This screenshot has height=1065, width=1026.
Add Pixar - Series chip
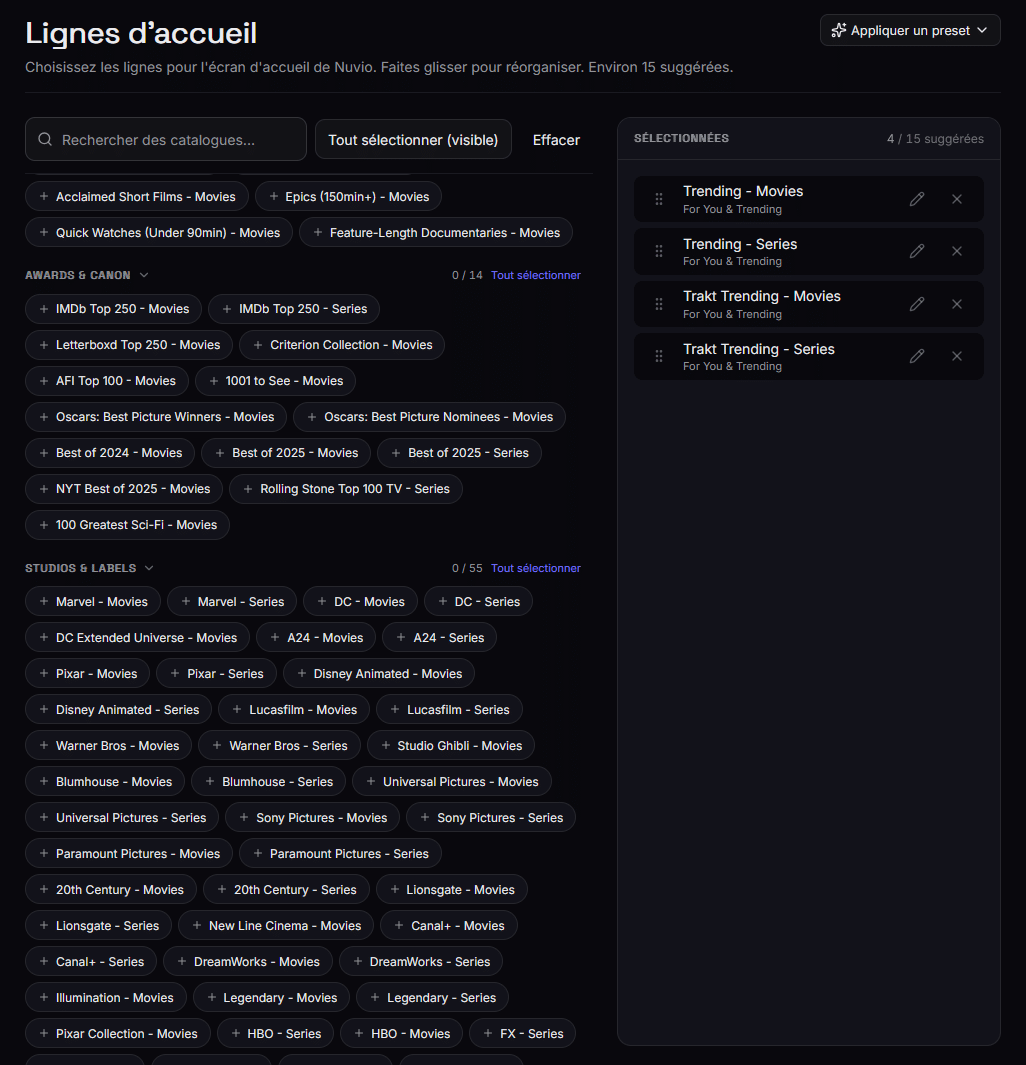pyautogui.click(x=217, y=674)
